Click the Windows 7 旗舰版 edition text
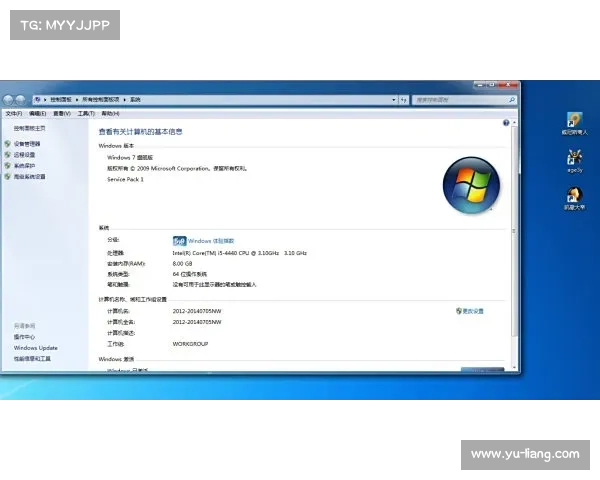This screenshot has width=600, height=480. click(130, 157)
